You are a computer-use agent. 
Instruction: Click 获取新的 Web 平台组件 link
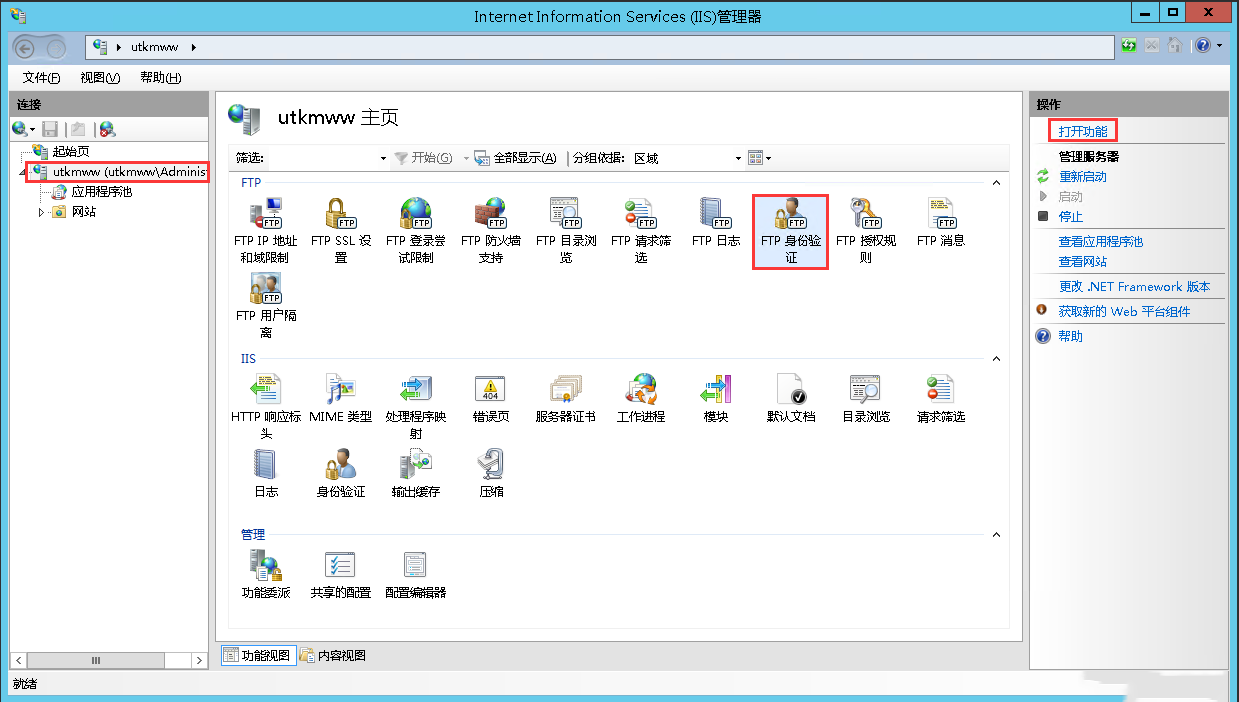1124,311
